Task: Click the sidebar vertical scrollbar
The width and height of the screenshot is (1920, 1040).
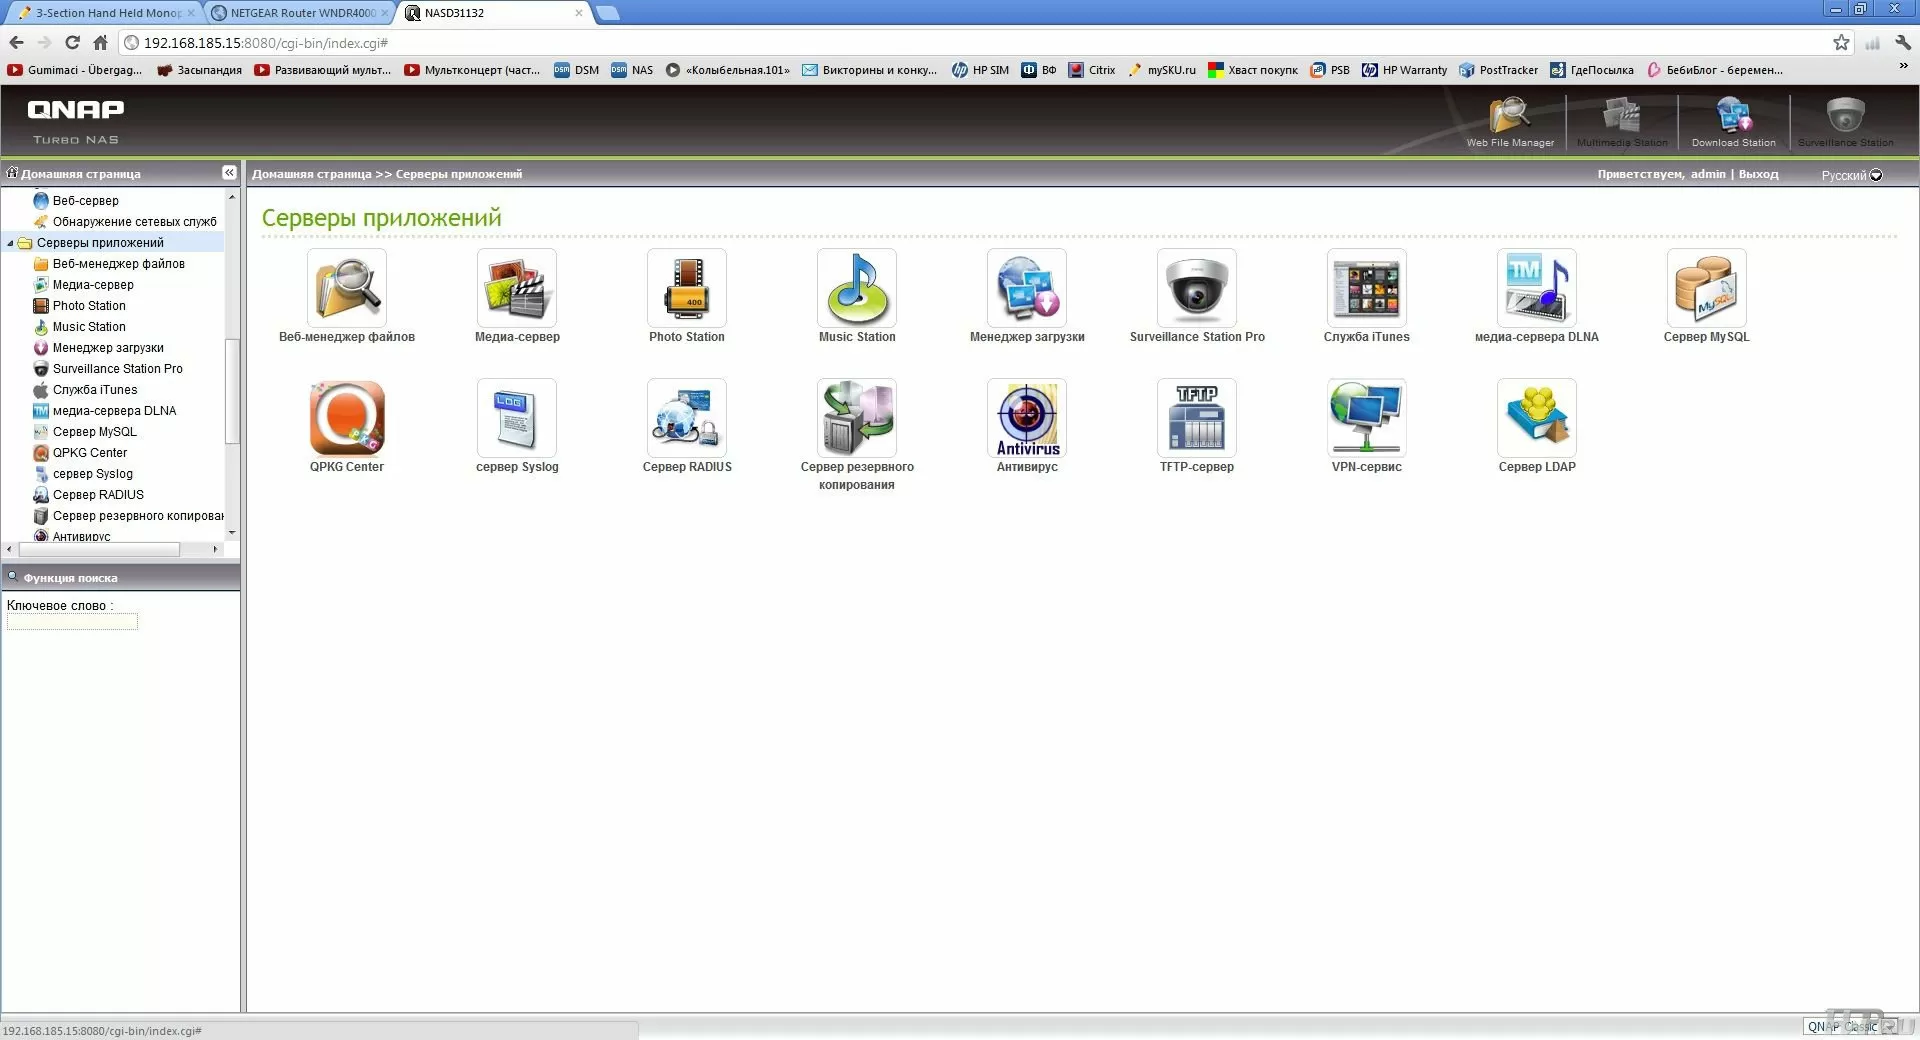Action: tap(233, 390)
